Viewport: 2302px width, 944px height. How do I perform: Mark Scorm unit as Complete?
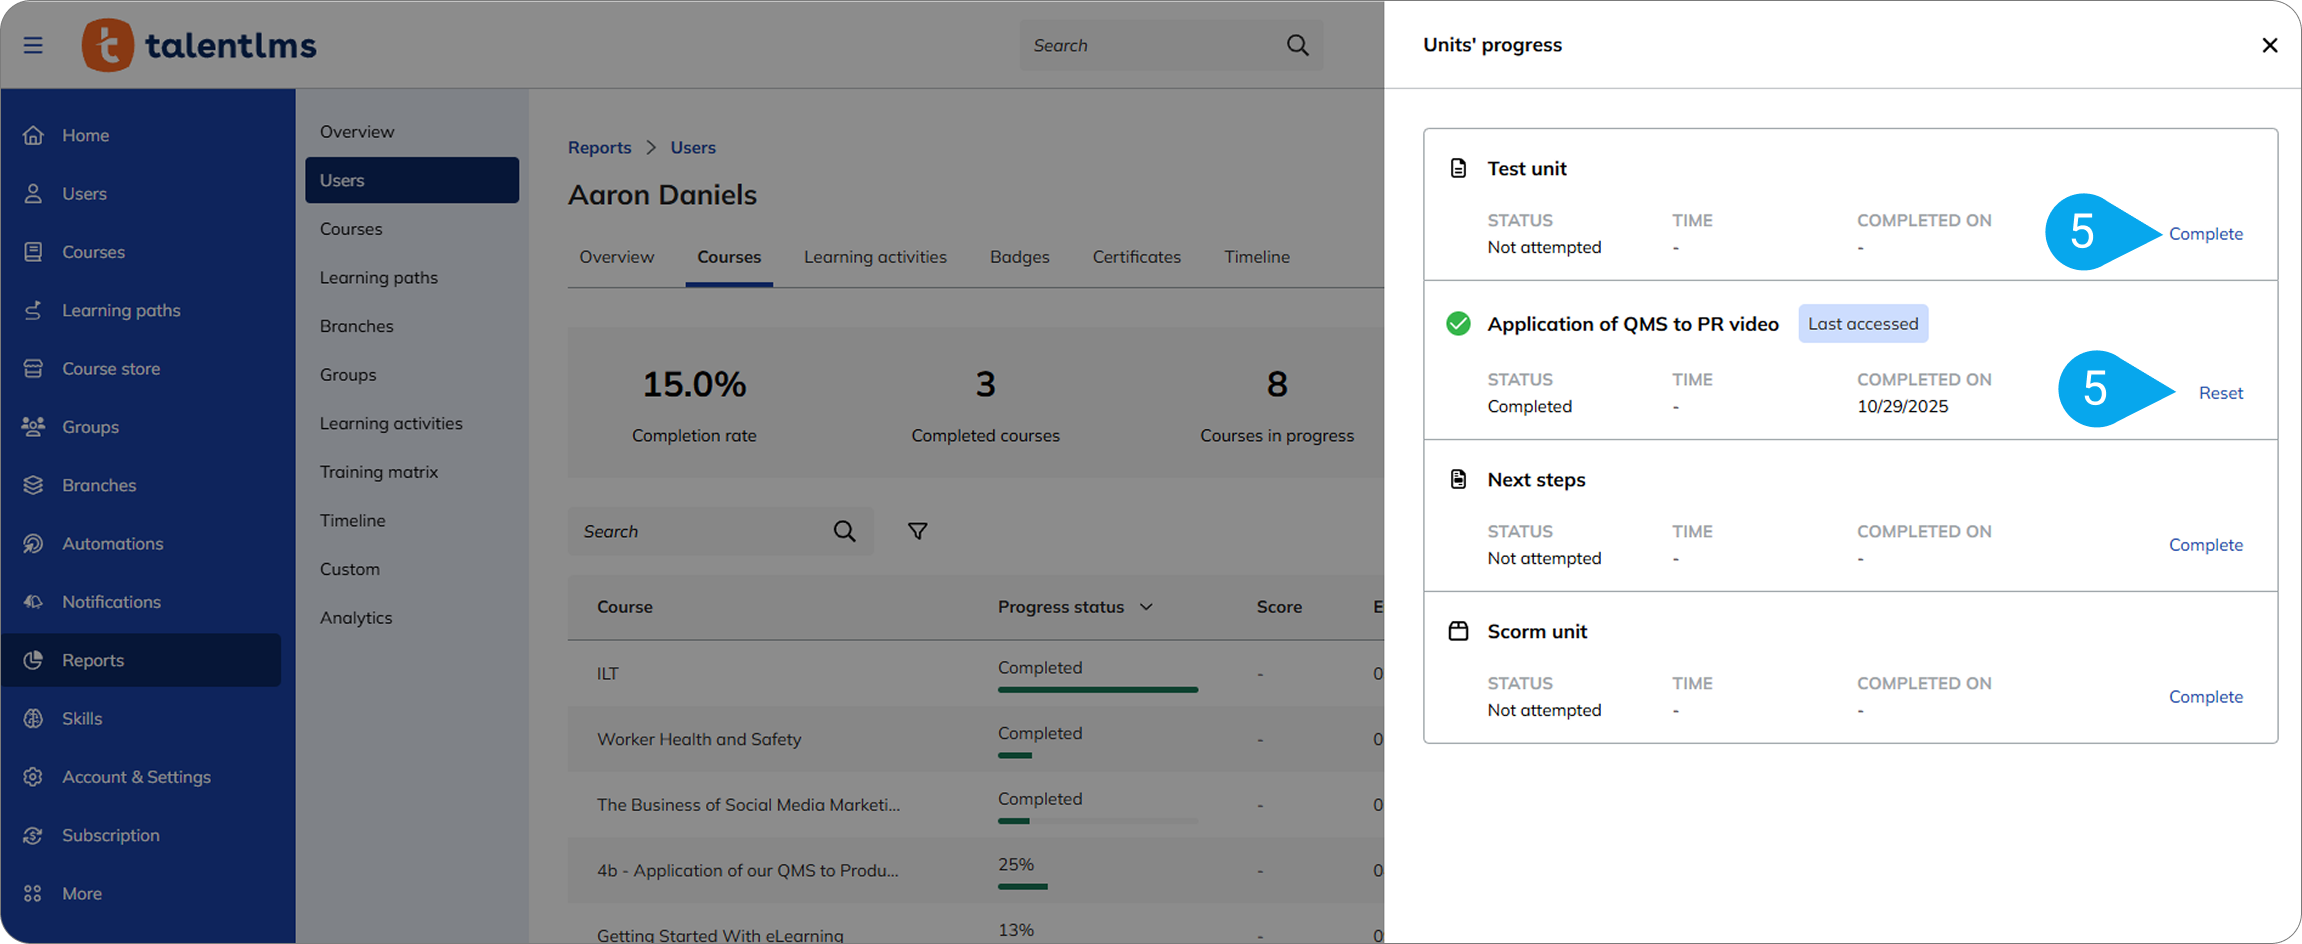click(2205, 697)
